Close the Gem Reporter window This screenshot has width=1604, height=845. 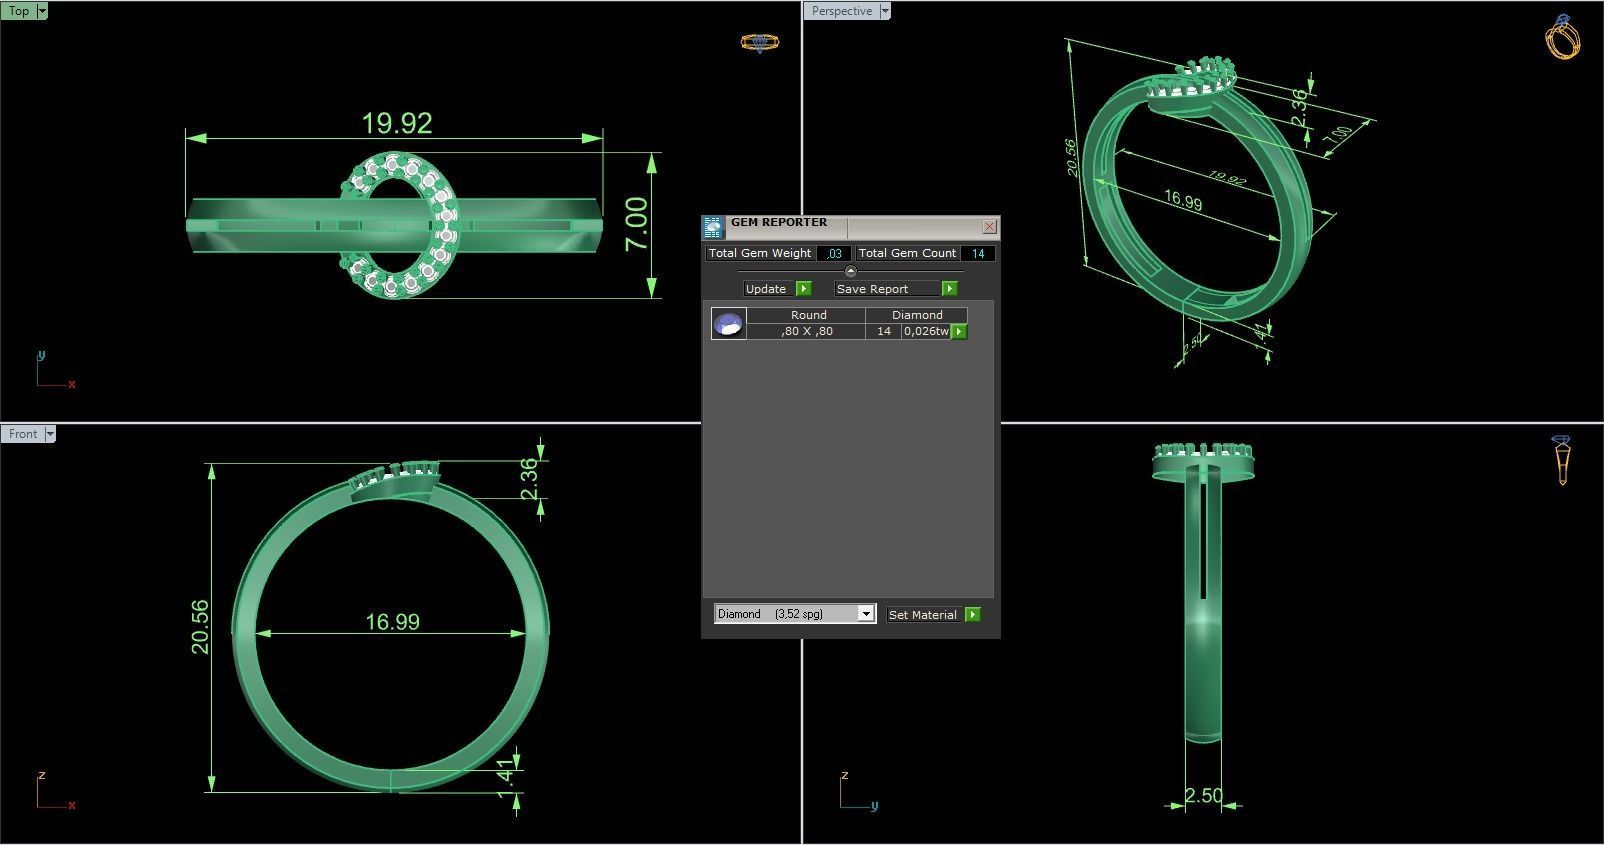(989, 227)
